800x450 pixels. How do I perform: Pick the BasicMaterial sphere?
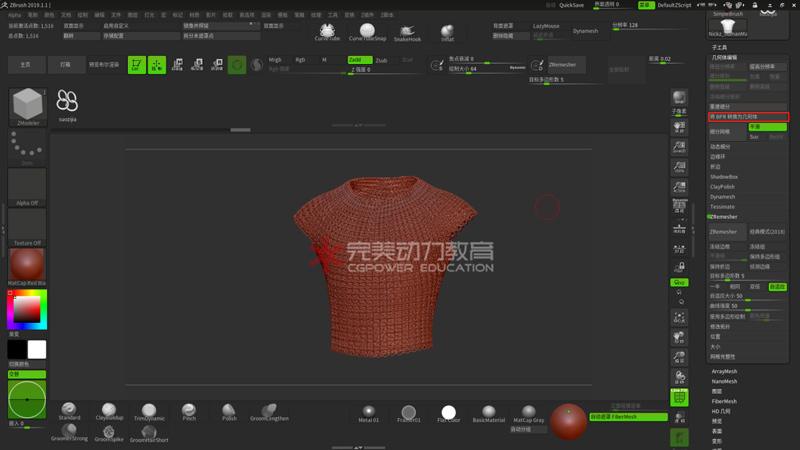click(x=488, y=413)
